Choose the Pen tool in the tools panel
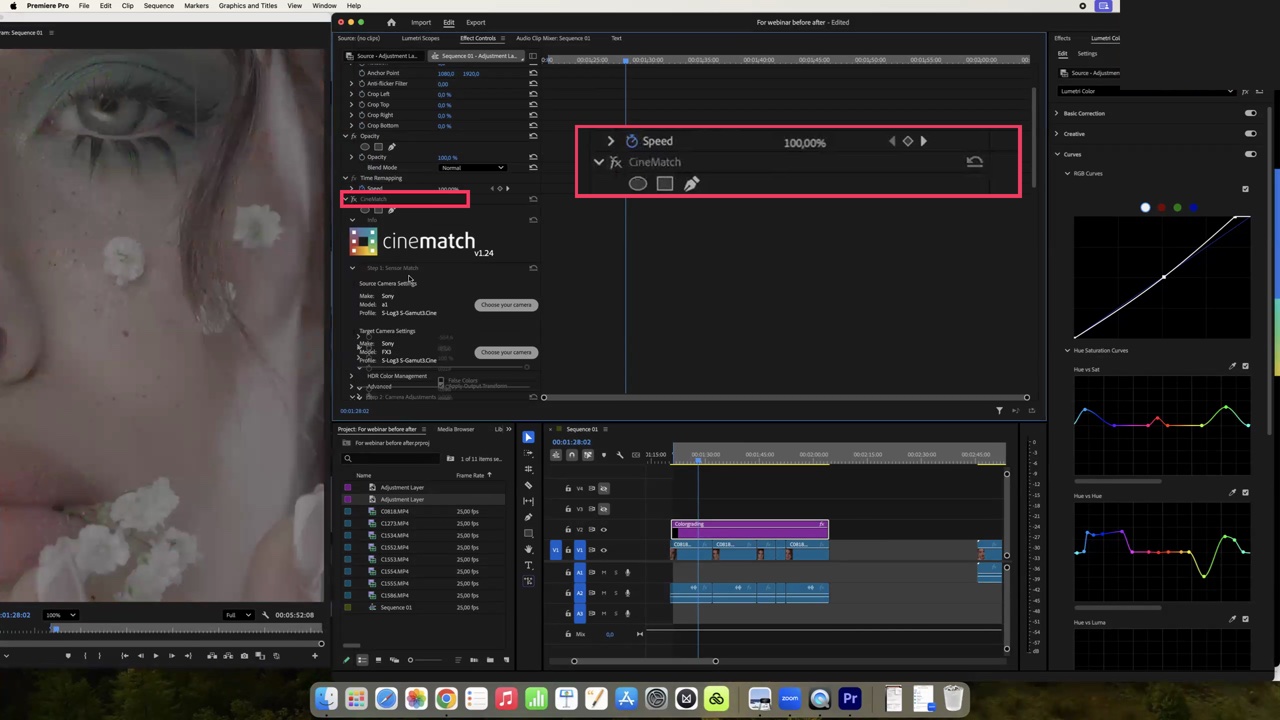The width and height of the screenshot is (1280, 720). click(x=528, y=517)
